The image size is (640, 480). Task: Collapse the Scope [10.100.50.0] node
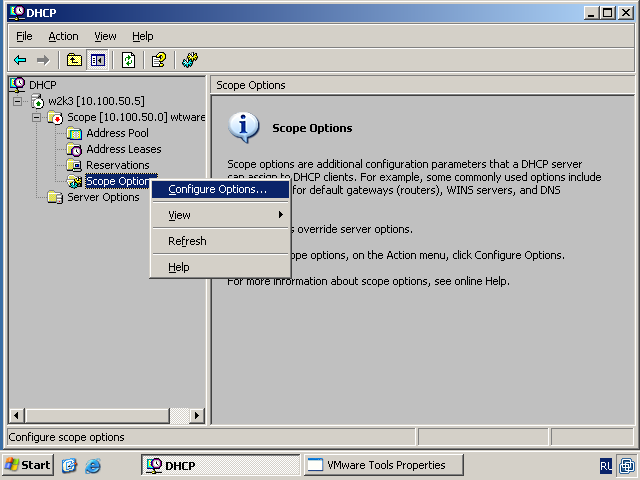pos(36,117)
